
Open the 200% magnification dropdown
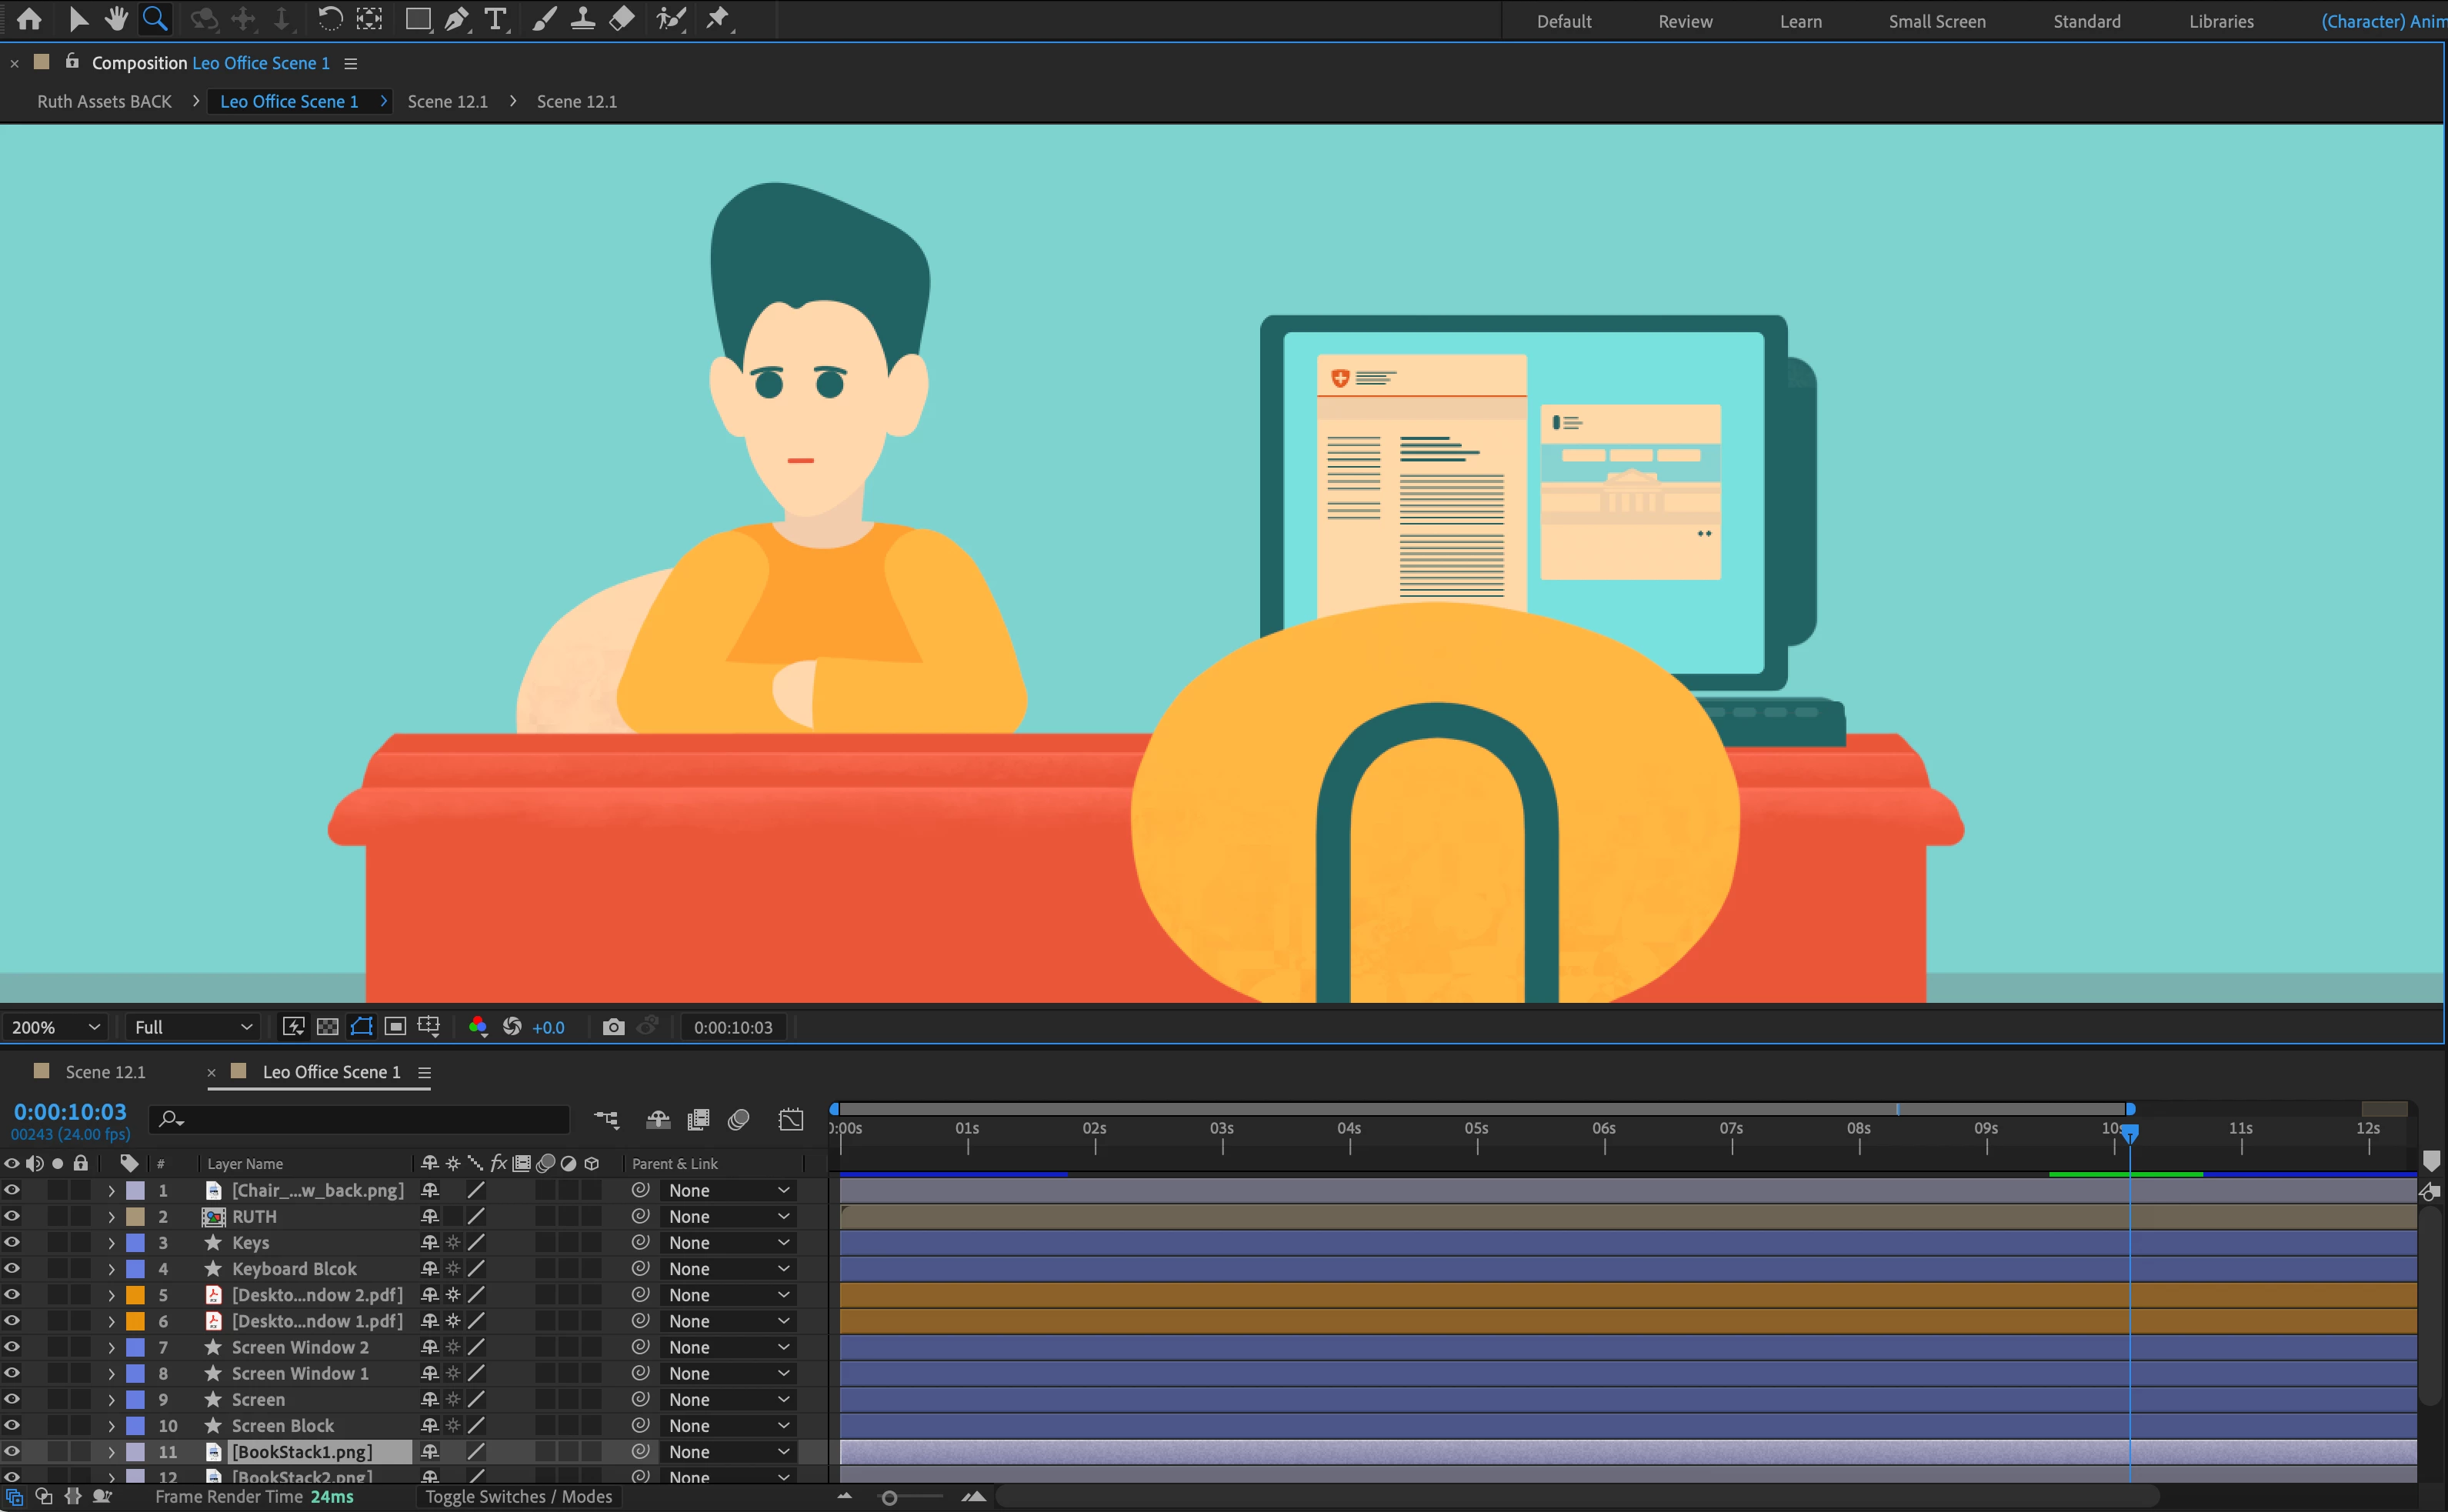[x=55, y=1027]
